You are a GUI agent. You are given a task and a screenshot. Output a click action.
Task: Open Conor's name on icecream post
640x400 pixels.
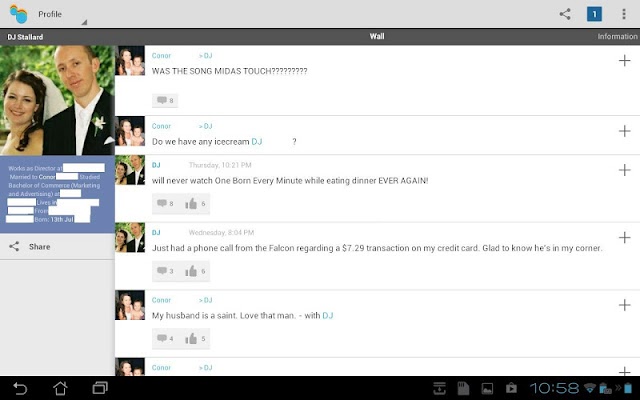(x=161, y=126)
